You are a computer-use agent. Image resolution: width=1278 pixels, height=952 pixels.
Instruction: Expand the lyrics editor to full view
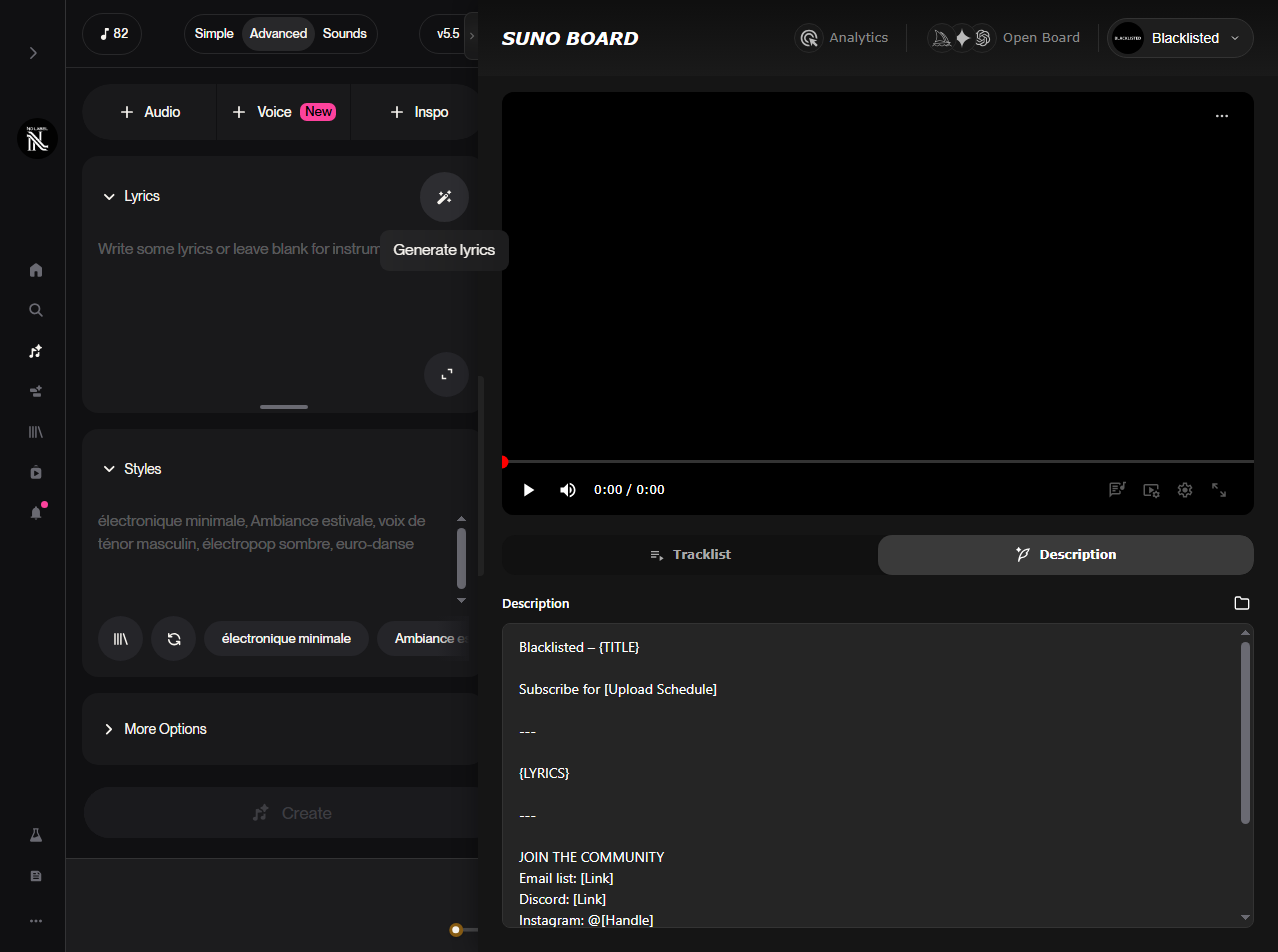tap(447, 374)
